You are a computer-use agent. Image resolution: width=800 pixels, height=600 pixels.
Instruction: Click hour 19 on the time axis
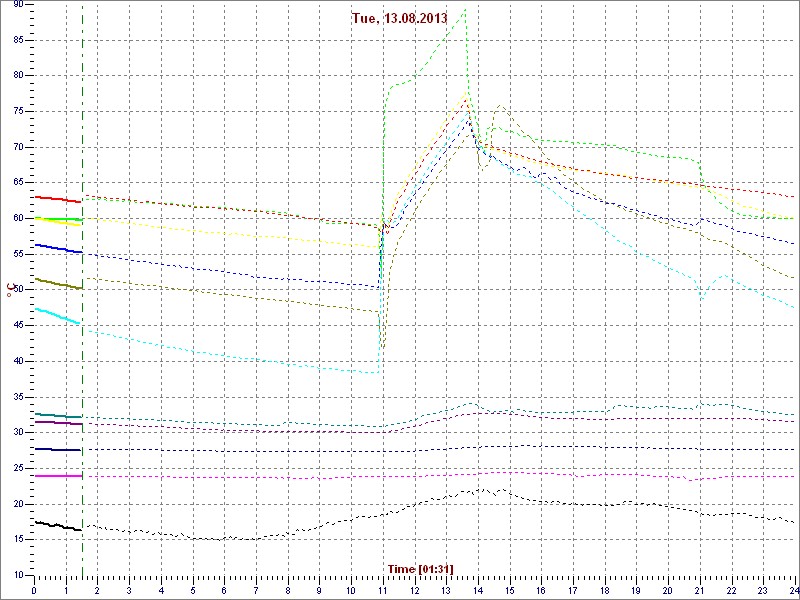pyautogui.click(x=637, y=590)
